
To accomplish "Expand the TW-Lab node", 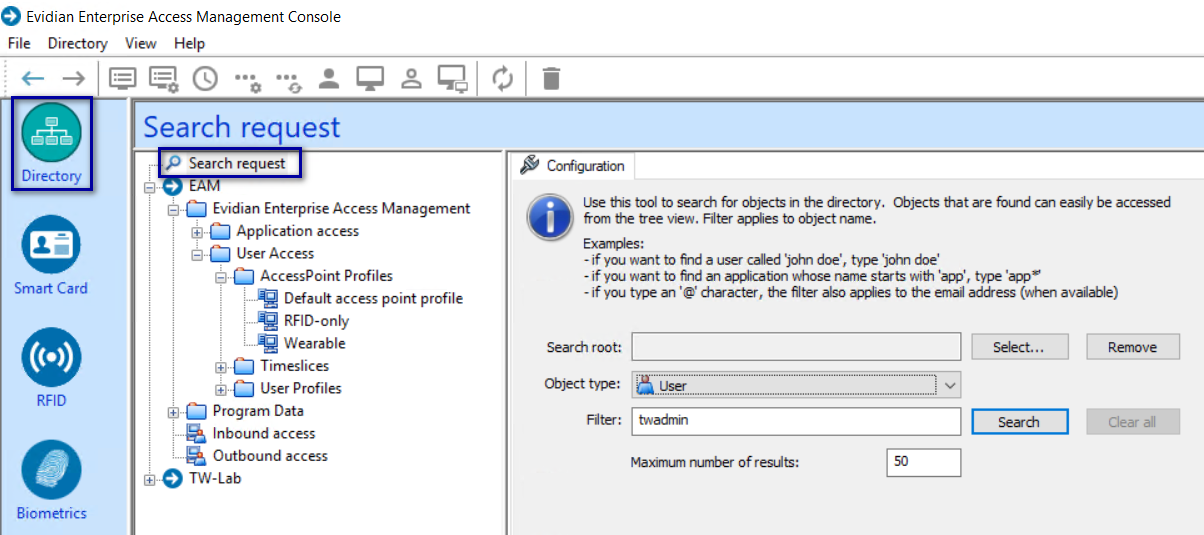I will tap(150, 478).
